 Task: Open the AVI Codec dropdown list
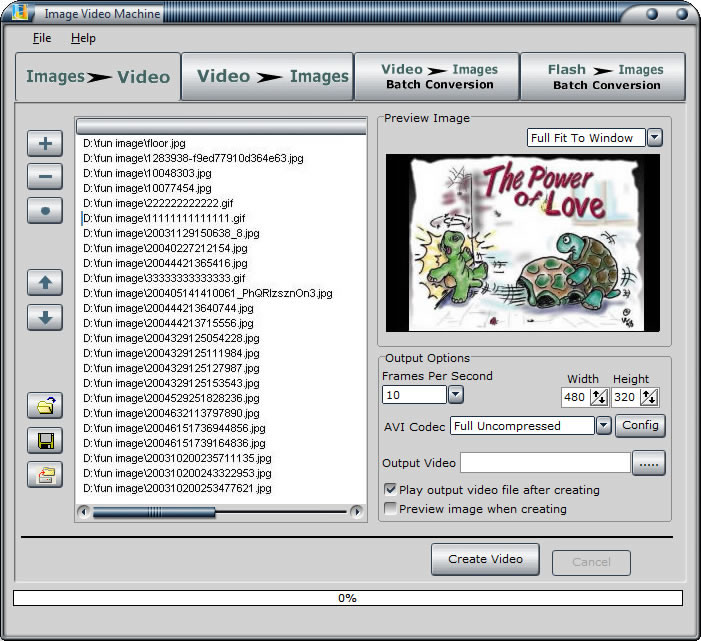pos(603,426)
